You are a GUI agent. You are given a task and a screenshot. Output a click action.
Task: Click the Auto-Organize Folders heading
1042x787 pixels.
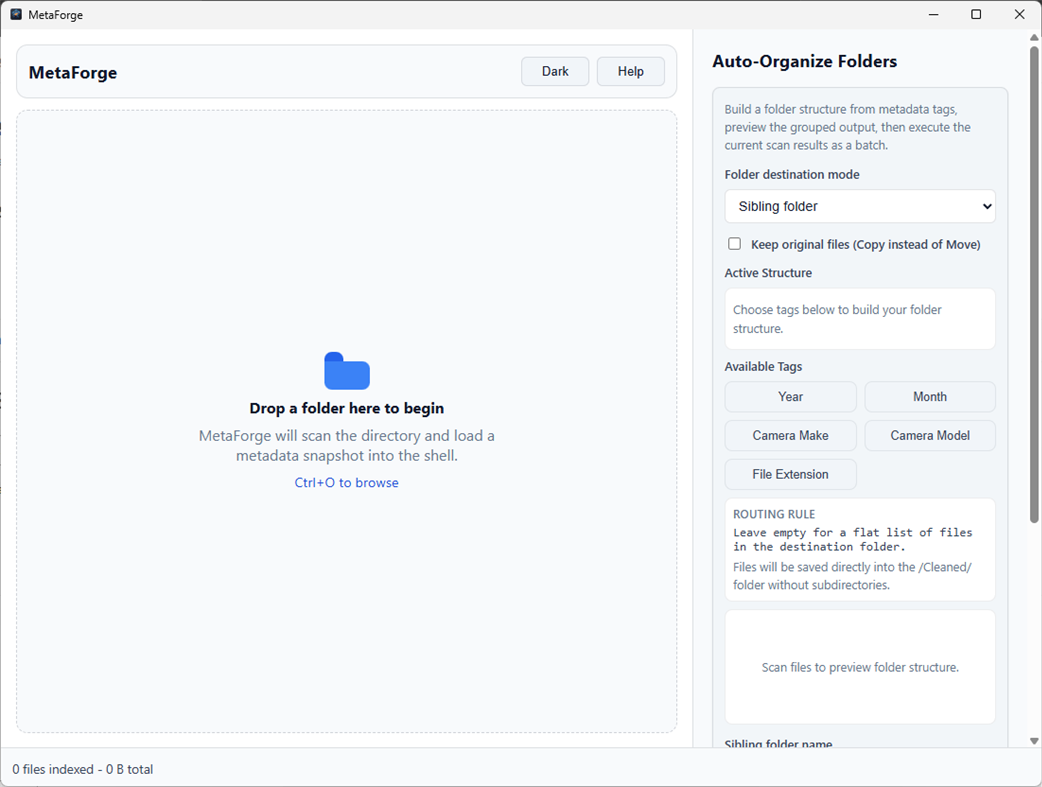tap(804, 61)
